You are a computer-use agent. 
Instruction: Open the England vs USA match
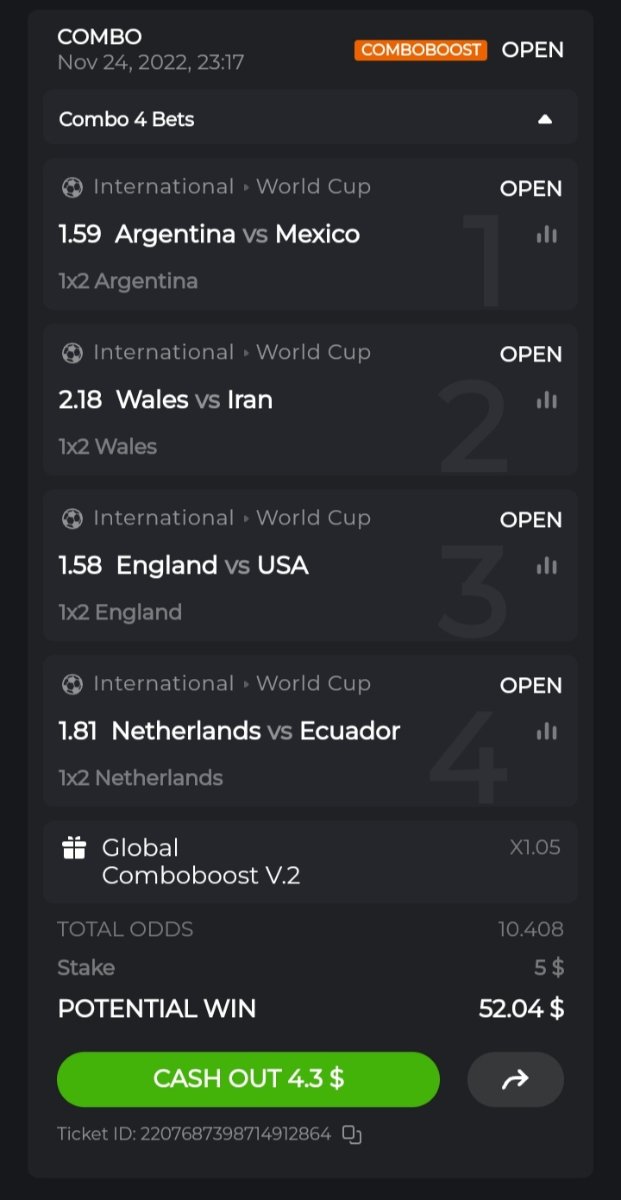pyautogui.click(x=212, y=565)
